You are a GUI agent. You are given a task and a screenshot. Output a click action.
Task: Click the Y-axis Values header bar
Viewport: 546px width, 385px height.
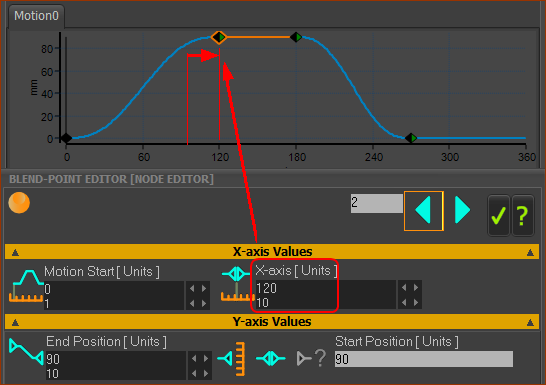pyautogui.click(x=272, y=322)
